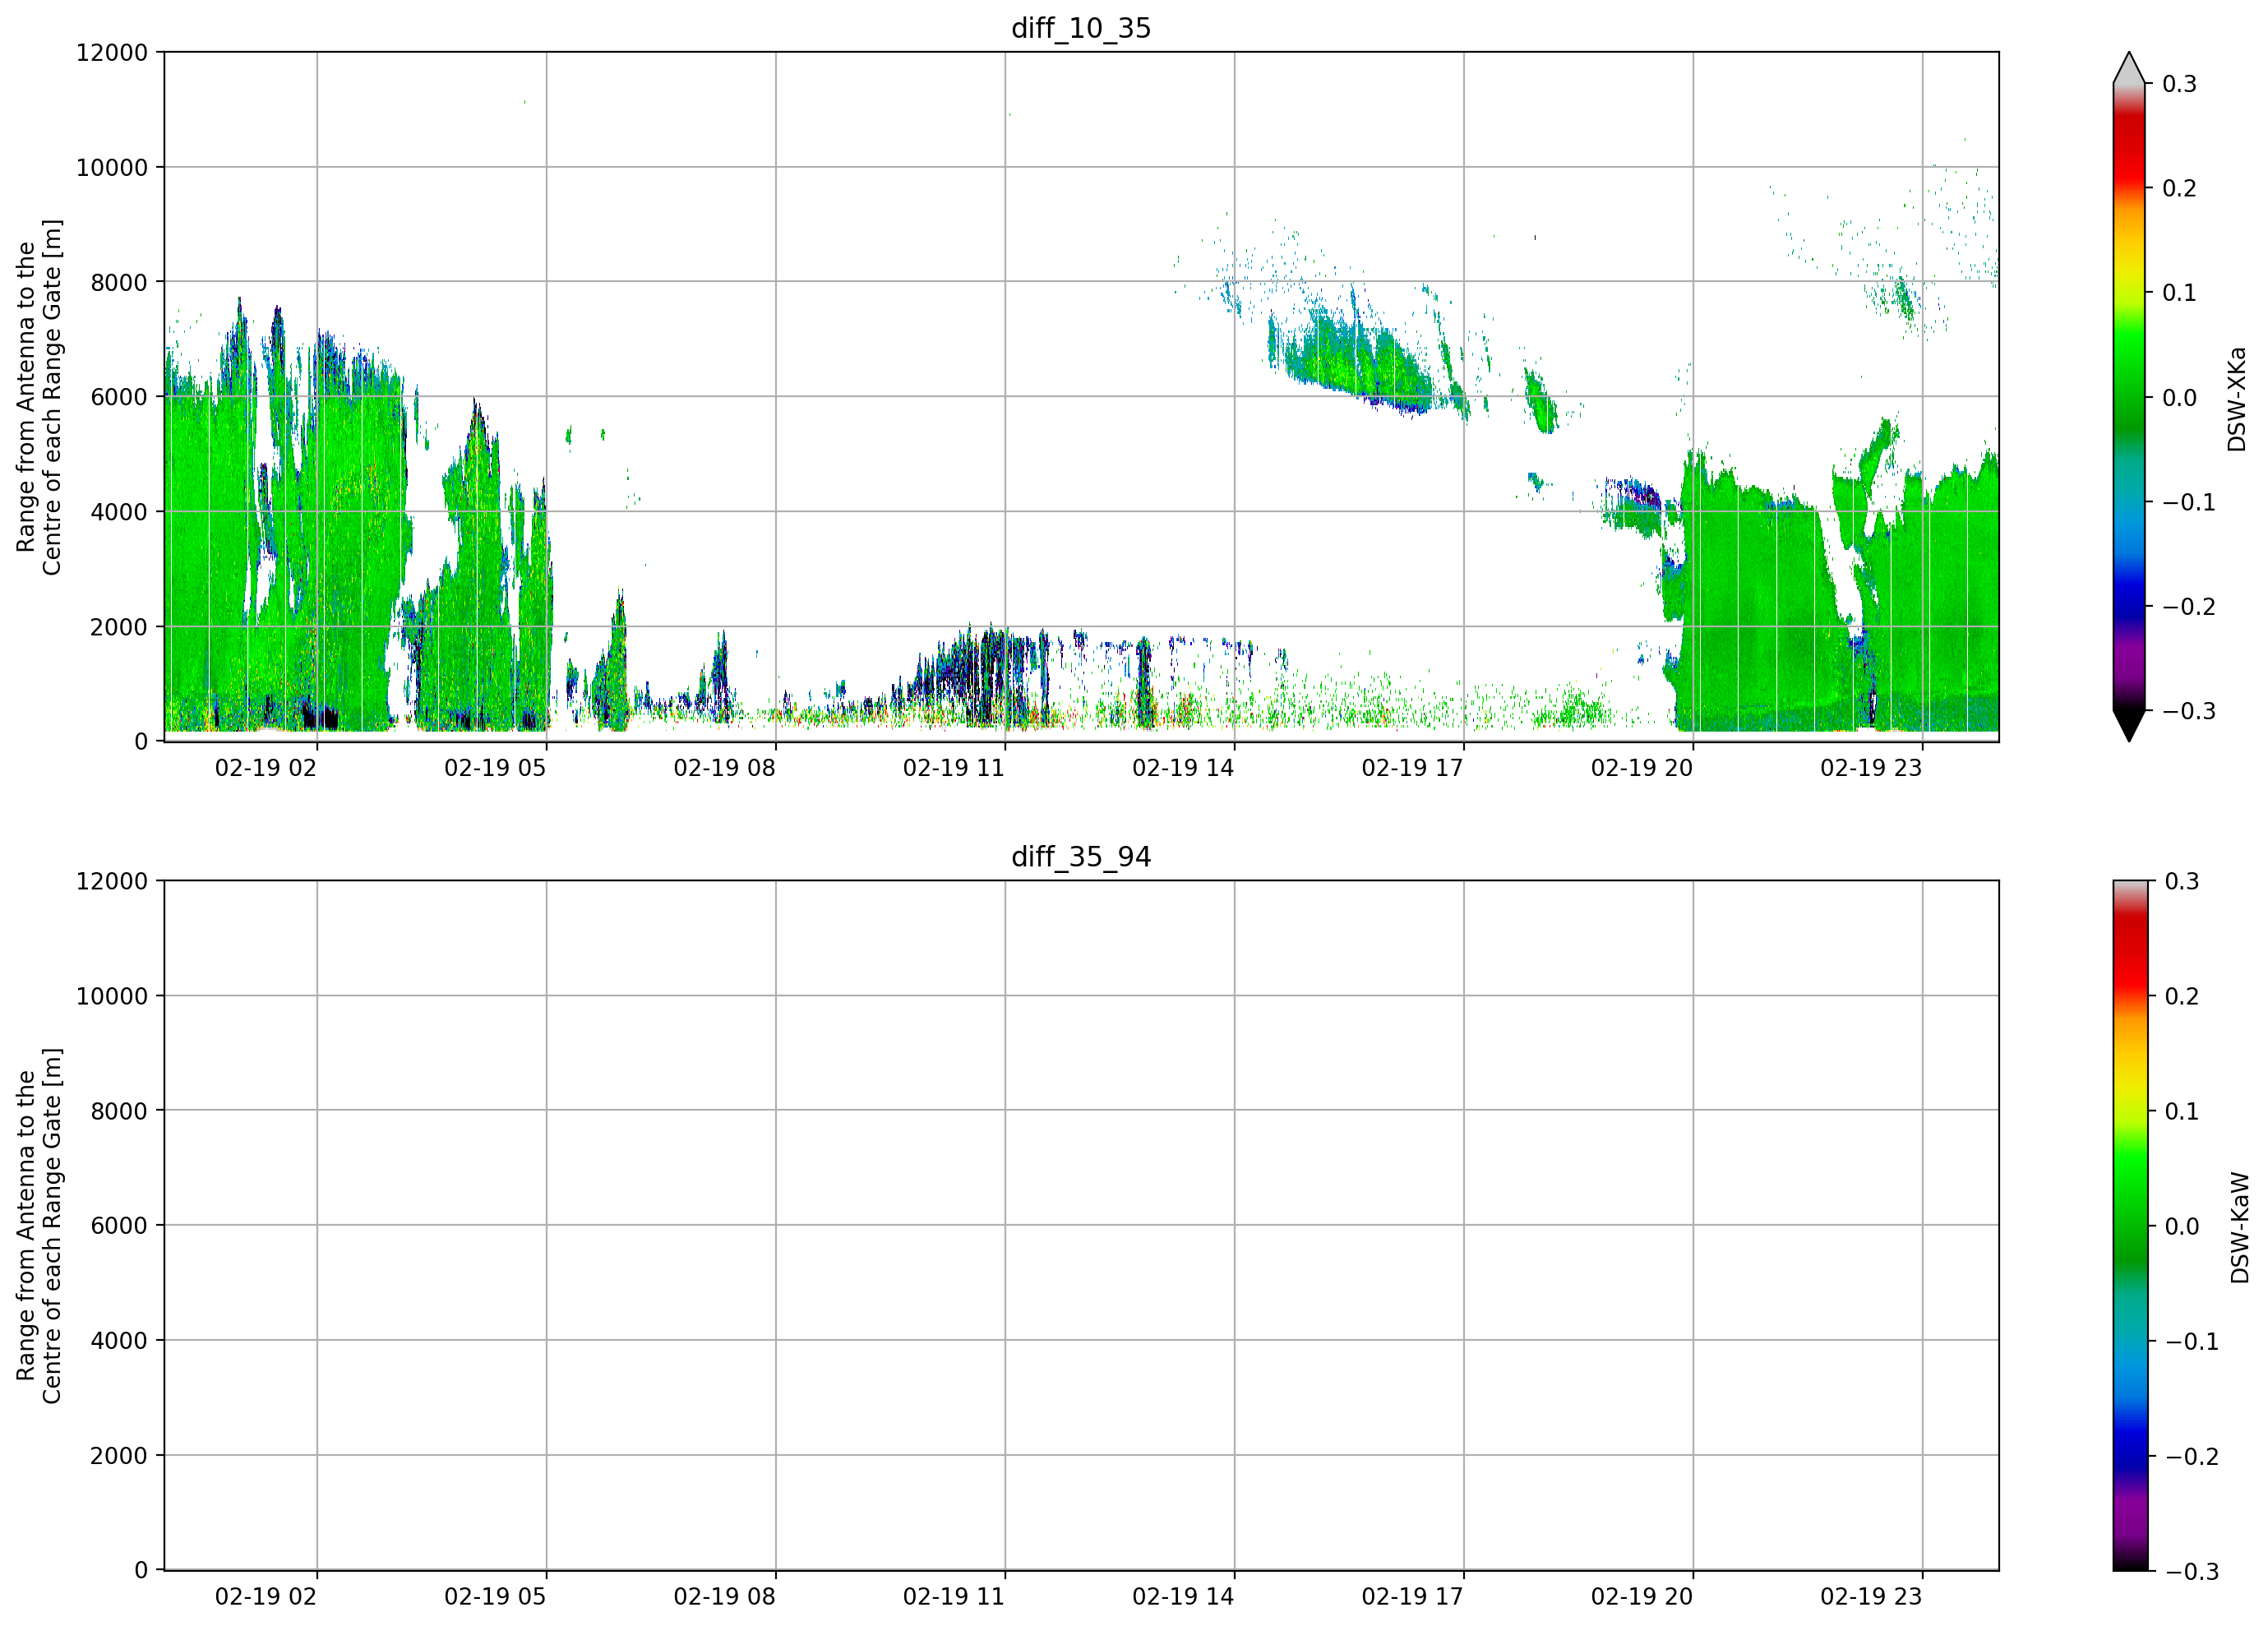
Task: Click the 4000 y-tick on the bottom plot
Action: pos(119,1341)
